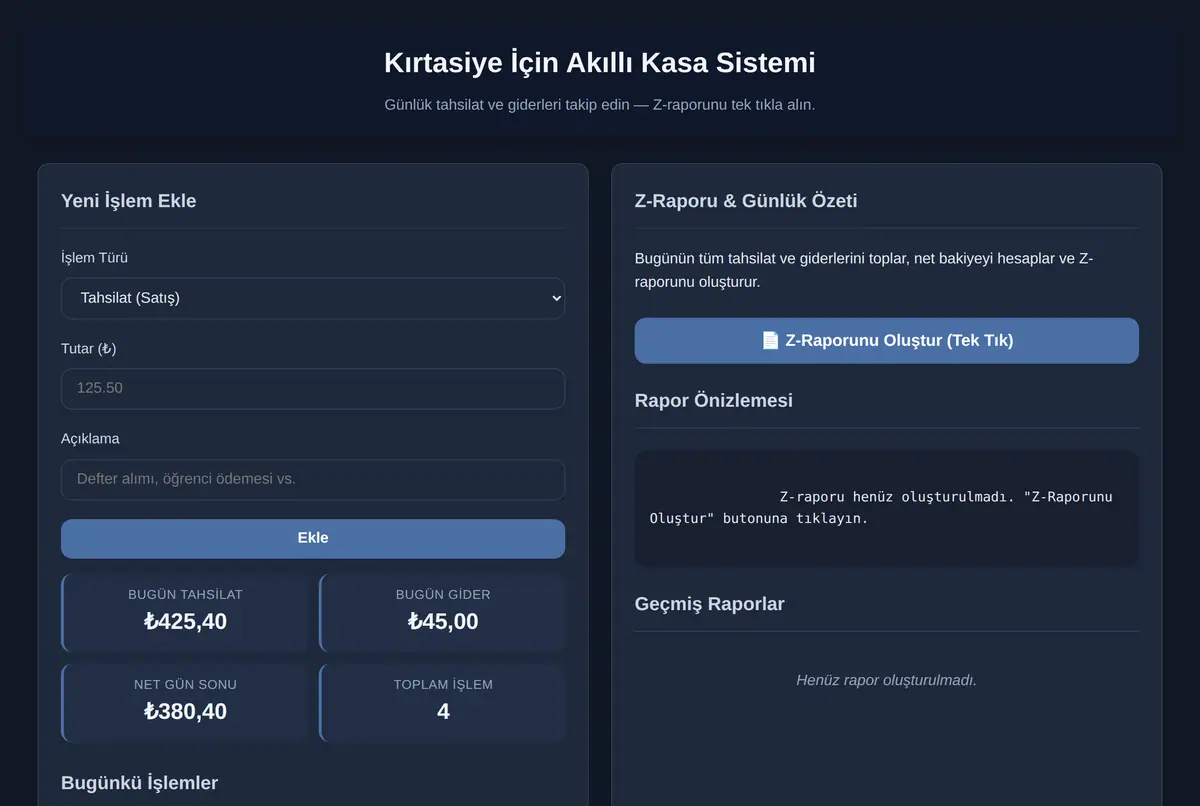This screenshot has height=806, width=1200.
Task: Click the Bugünkü İşlemler heading
Action: [x=140, y=783]
